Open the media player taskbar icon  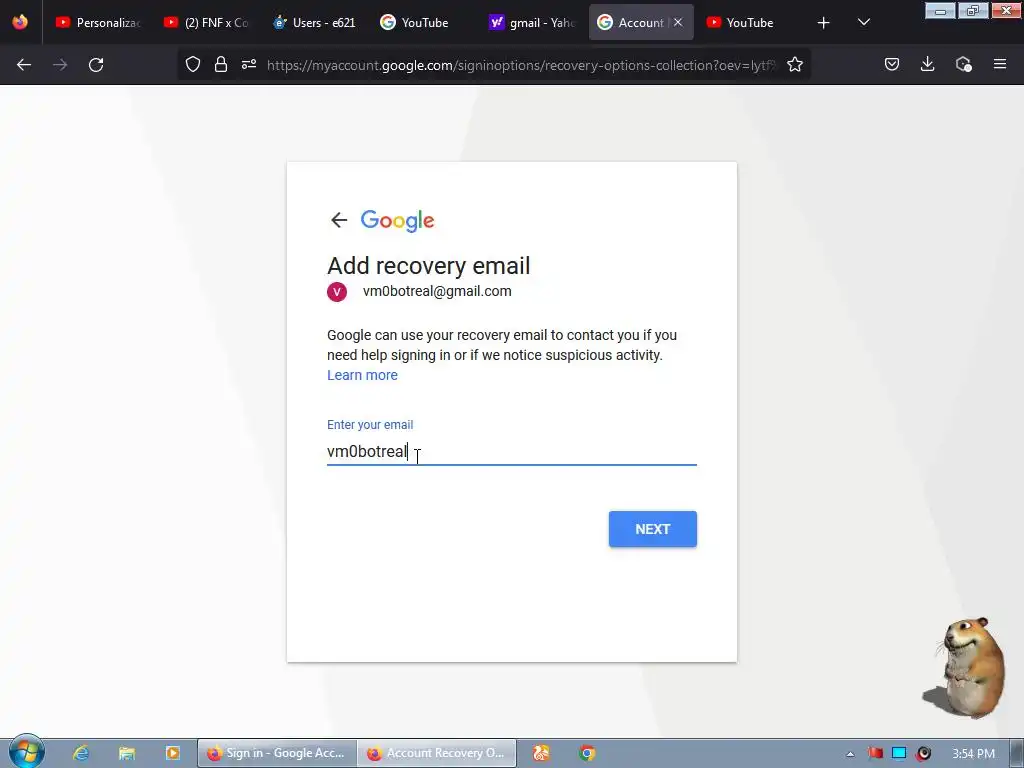pos(172,753)
